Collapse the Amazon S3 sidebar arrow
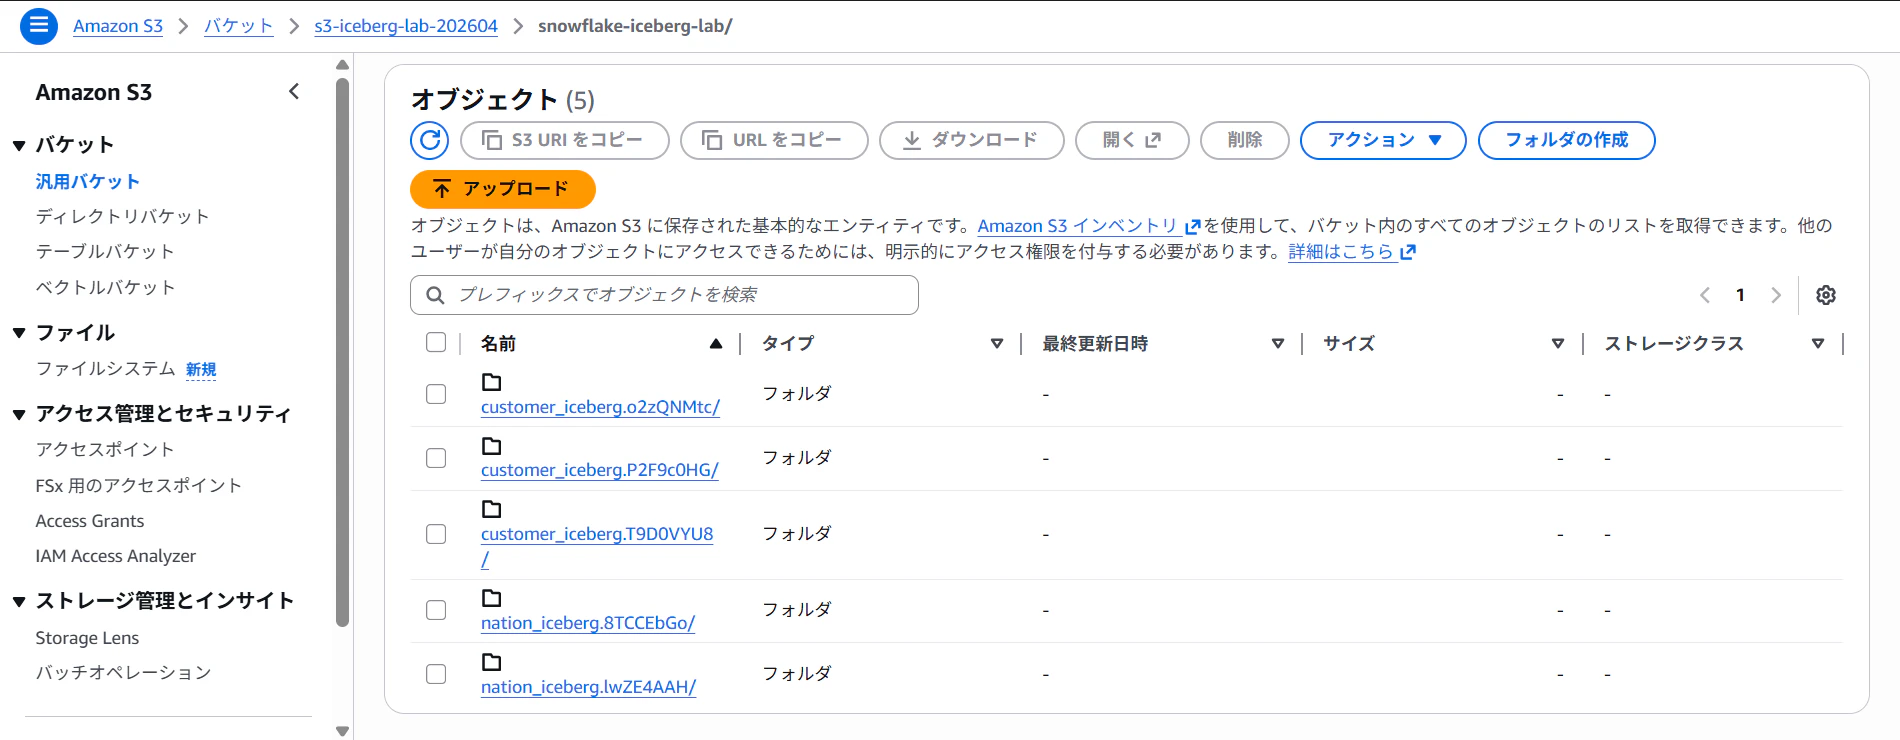1900x740 pixels. click(x=294, y=92)
